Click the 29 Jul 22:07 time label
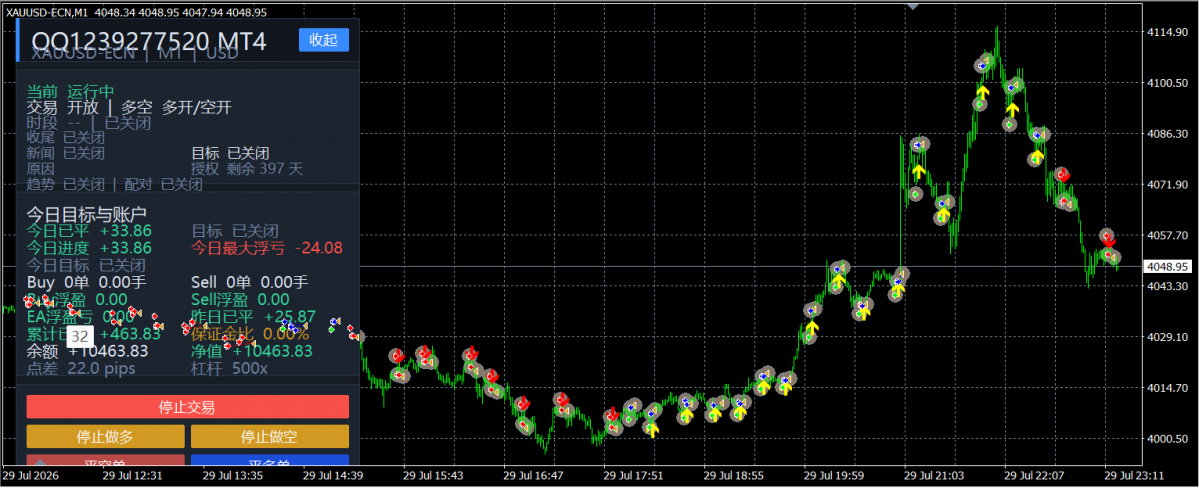This screenshot has height=488, width=1199. pyautogui.click(x=1035, y=475)
